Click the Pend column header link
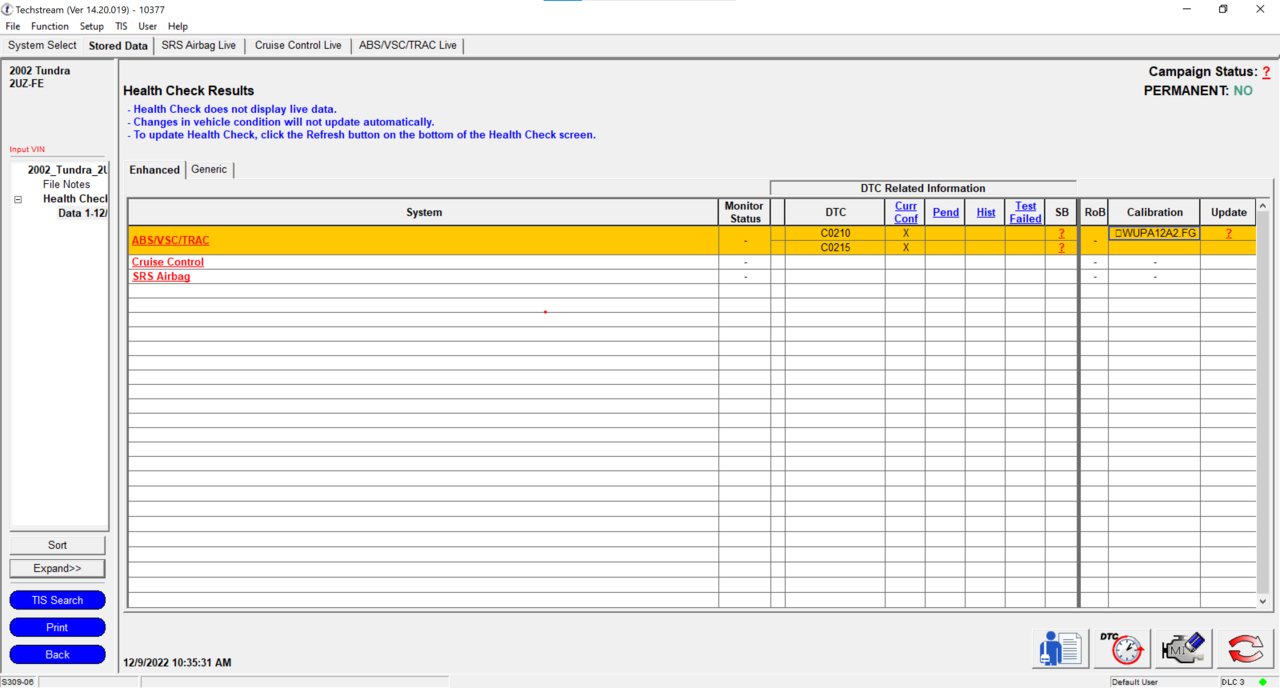 pyautogui.click(x=946, y=212)
